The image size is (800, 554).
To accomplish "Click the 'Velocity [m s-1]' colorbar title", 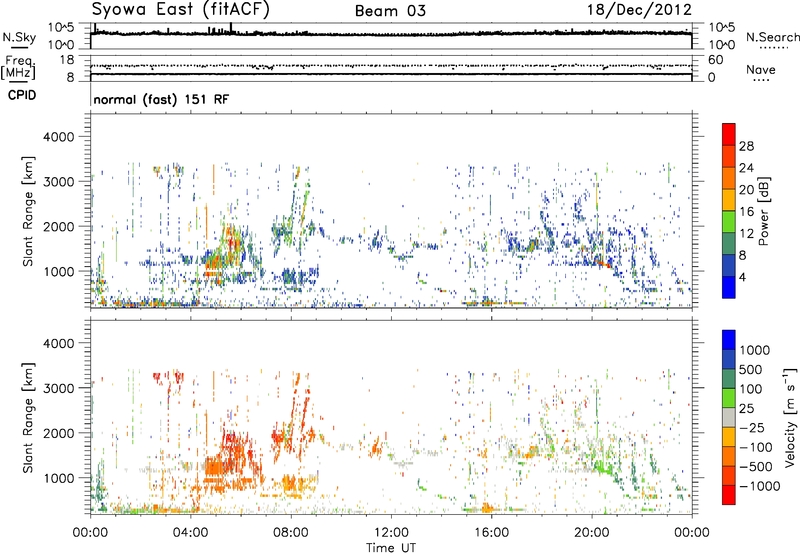I will 790,417.
